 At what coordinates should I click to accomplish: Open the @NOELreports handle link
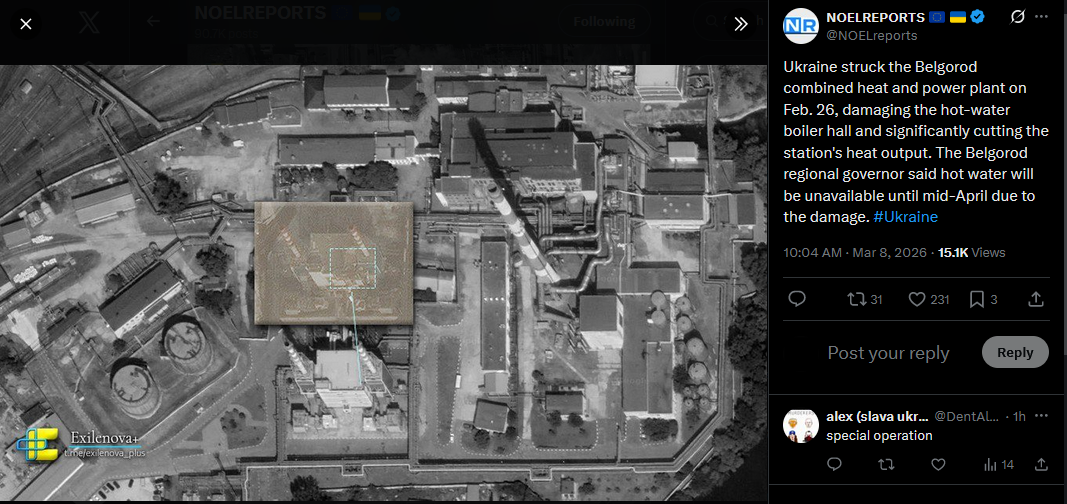872,35
